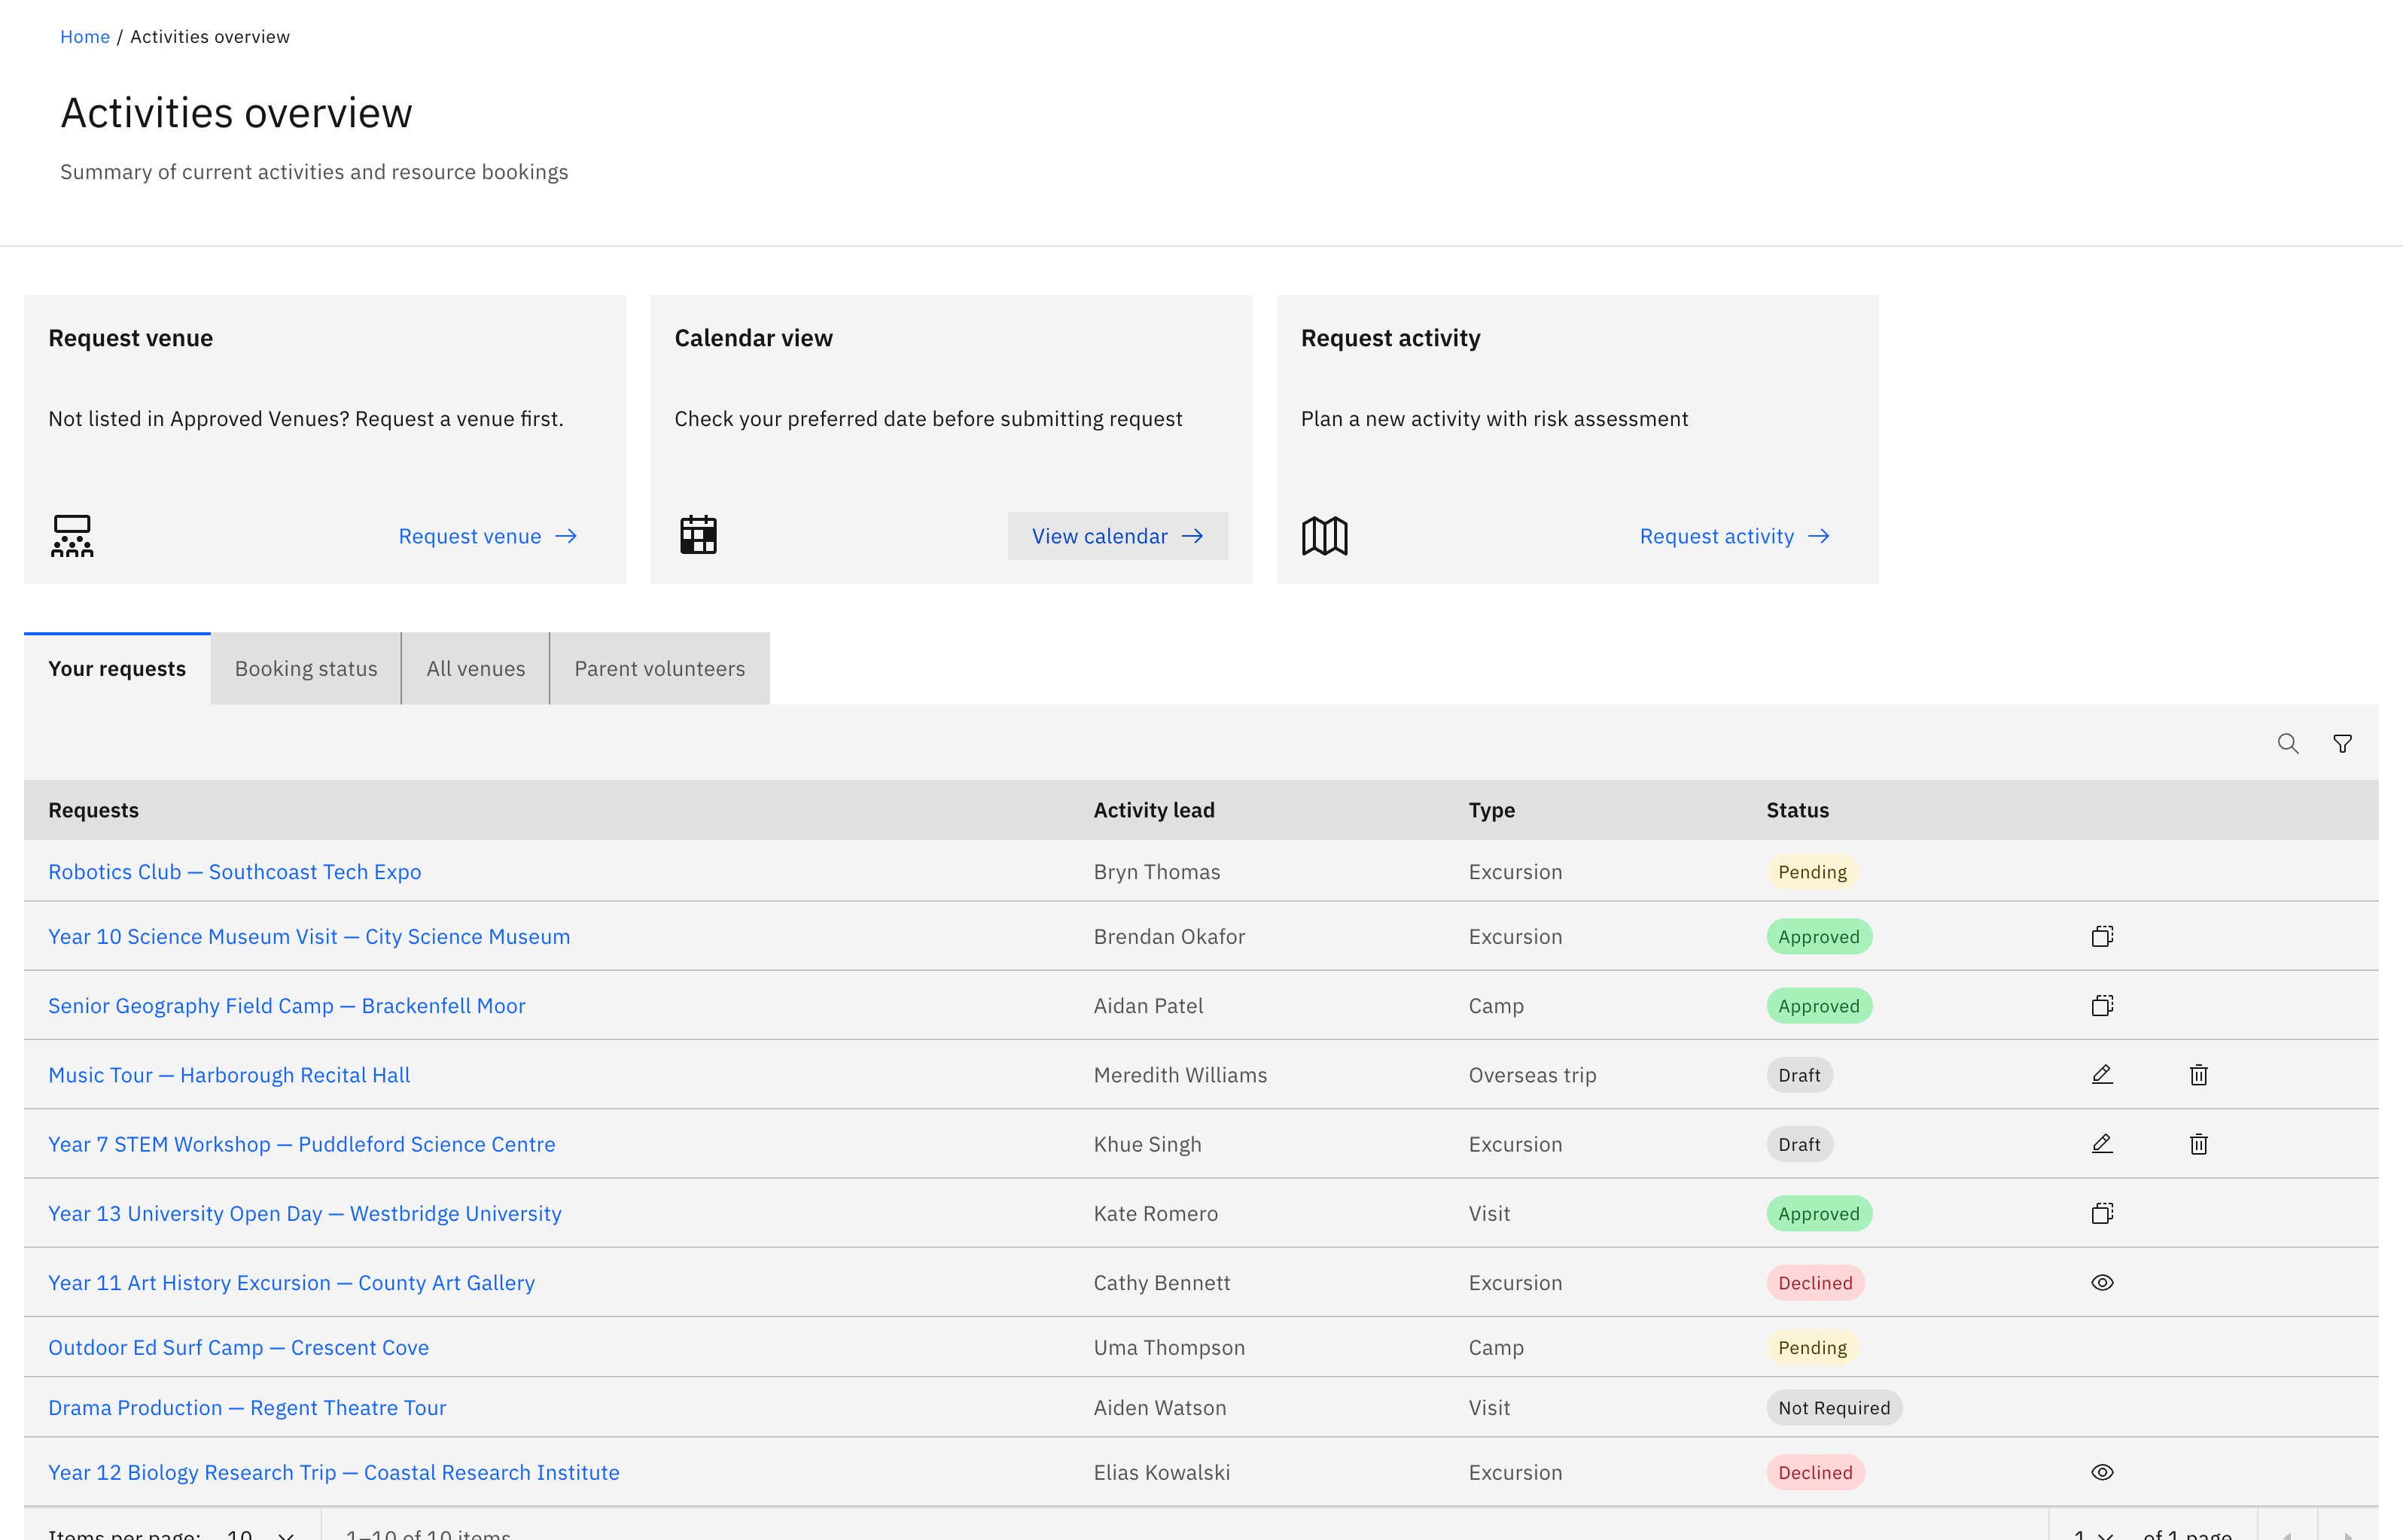Click the Requests column header
This screenshot has height=1540, width=2403.
pyautogui.click(x=94, y=810)
